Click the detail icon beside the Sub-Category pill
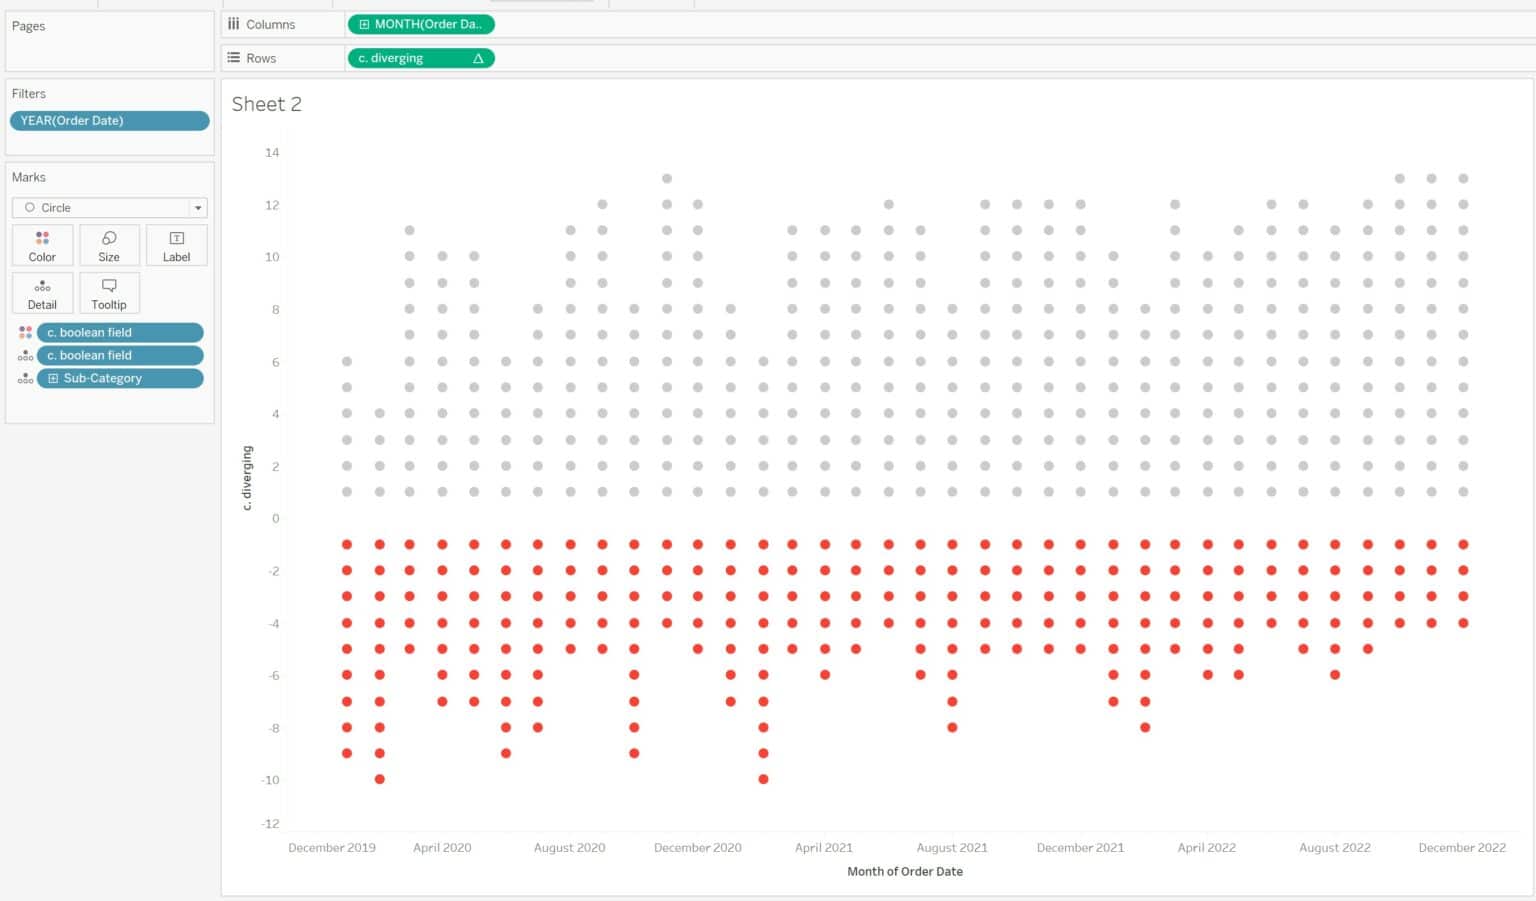 point(25,378)
